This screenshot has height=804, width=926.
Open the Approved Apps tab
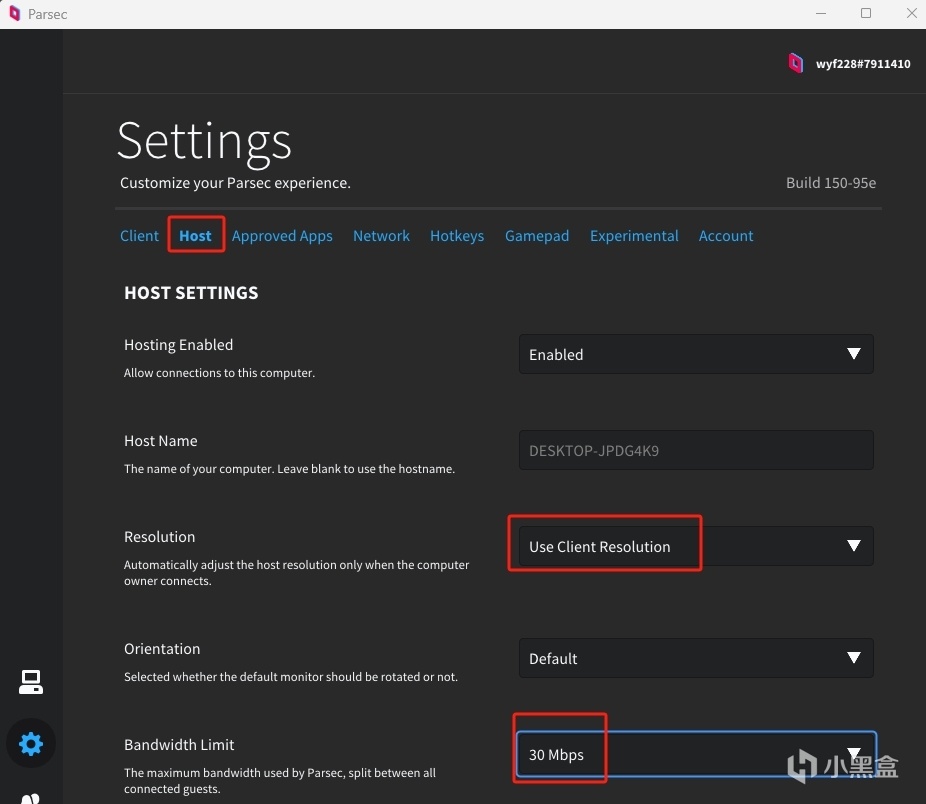click(282, 236)
